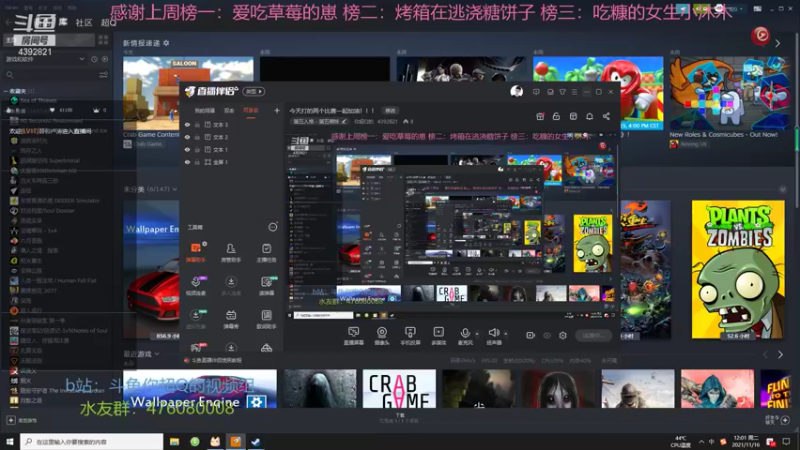
Task: Open the 歌词助手 tool
Action: coord(266,319)
